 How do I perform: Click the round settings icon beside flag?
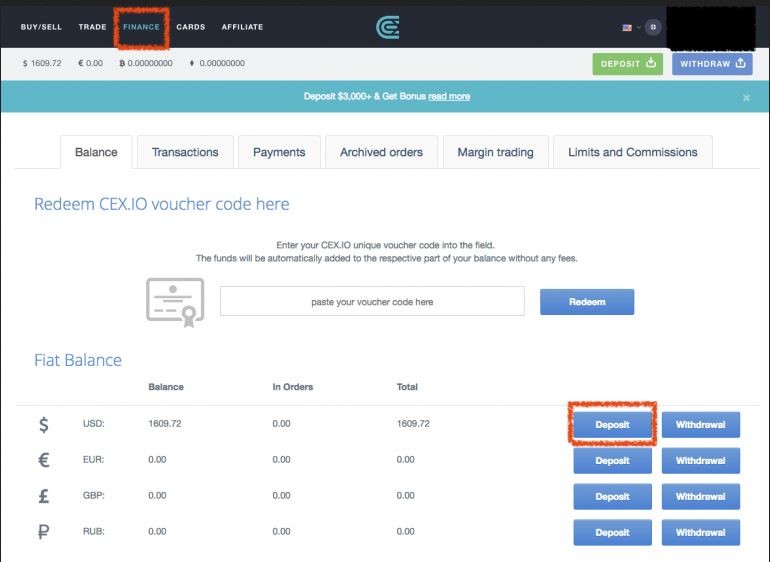[653, 27]
